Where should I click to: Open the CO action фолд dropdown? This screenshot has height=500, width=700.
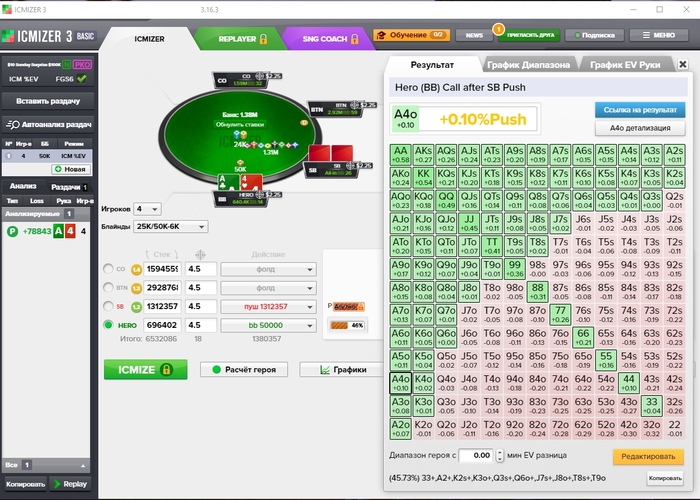268,269
